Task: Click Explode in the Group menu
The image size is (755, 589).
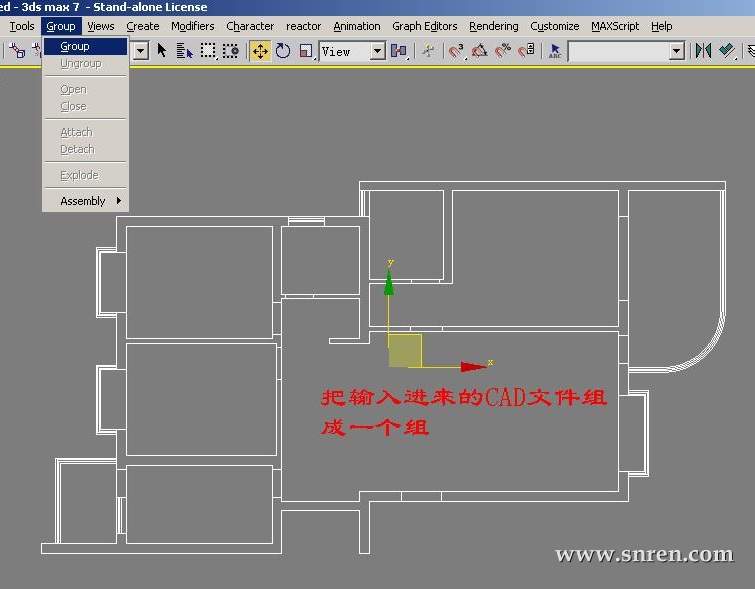Action: click(86, 175)
